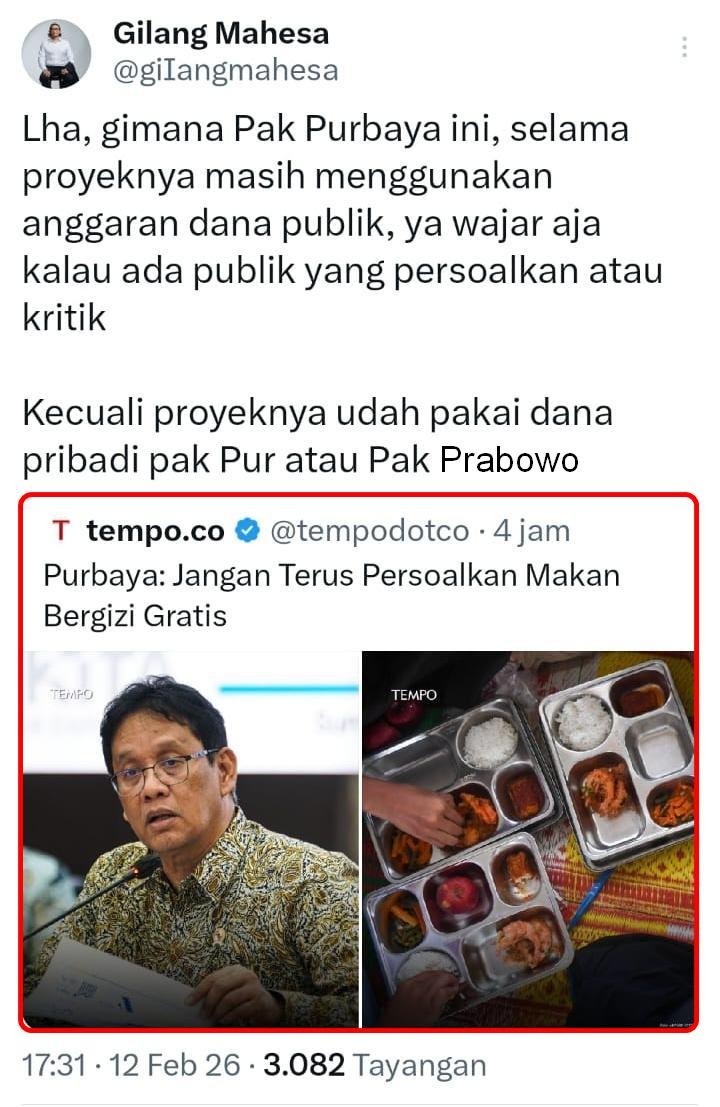View photo of man in batik shirt
The width and height of the screenshot is (720, 1107).
click(x=191, y=839)
